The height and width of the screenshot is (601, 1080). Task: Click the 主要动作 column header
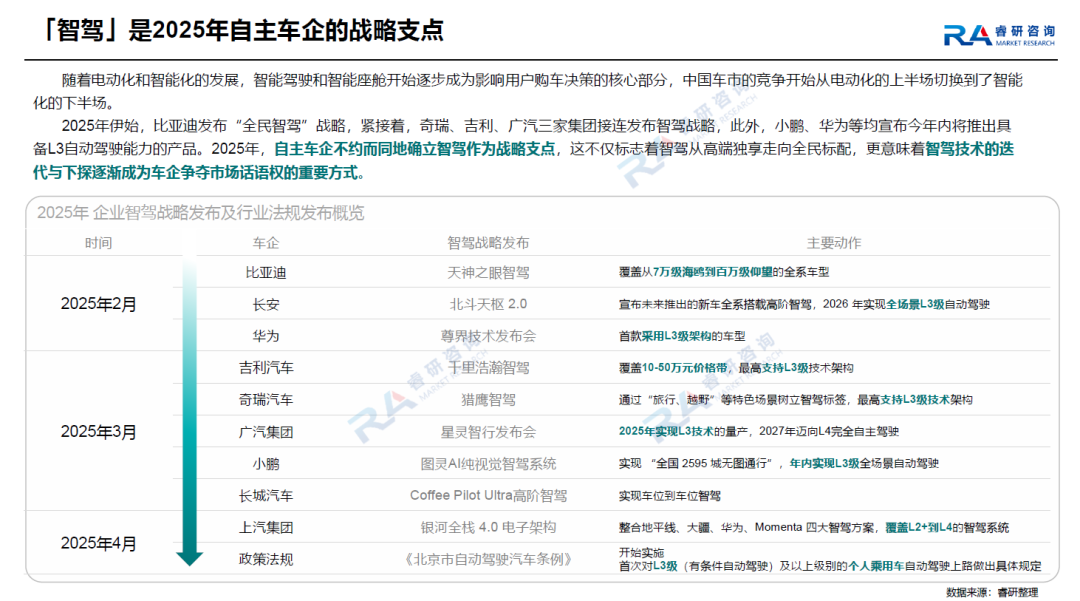point(833,243)
